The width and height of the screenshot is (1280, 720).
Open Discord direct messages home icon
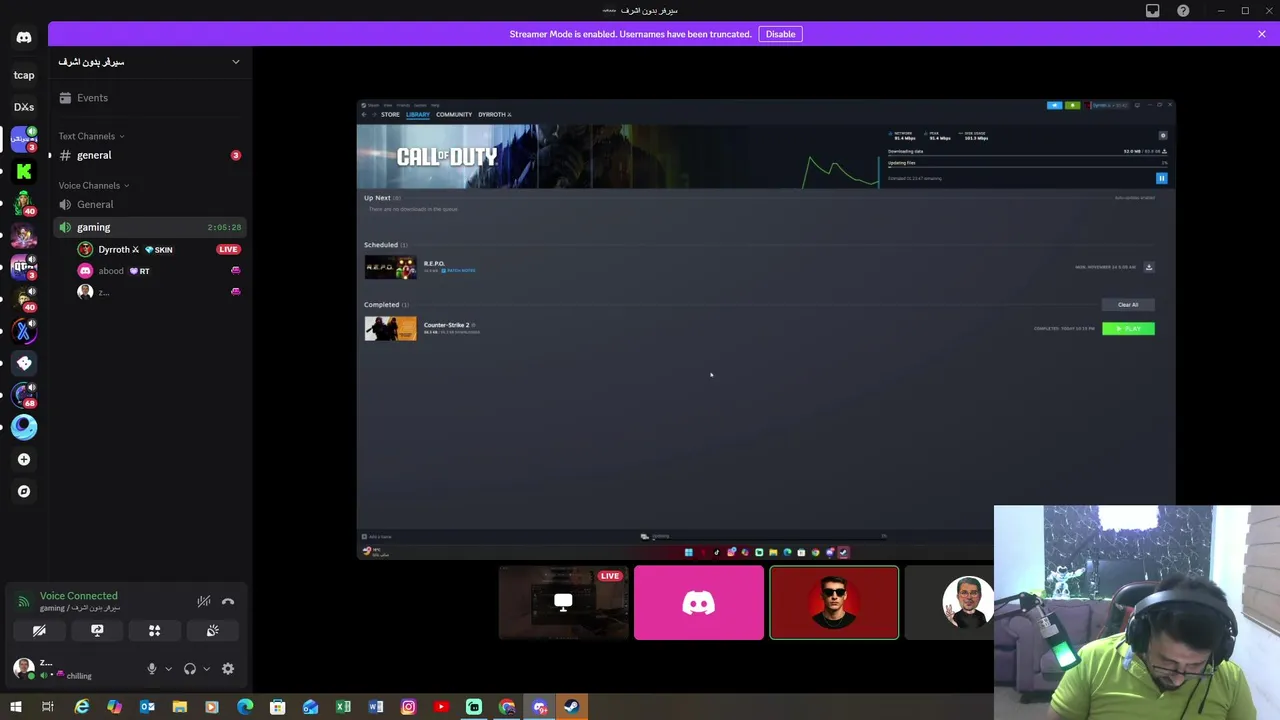(24, 38)
